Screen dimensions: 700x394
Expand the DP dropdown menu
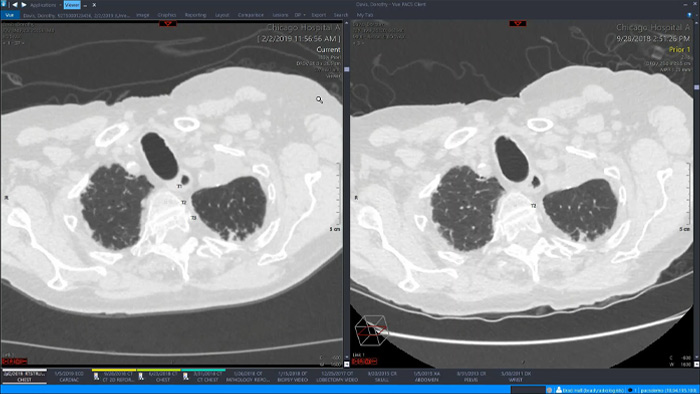click(x=300, y=15)
